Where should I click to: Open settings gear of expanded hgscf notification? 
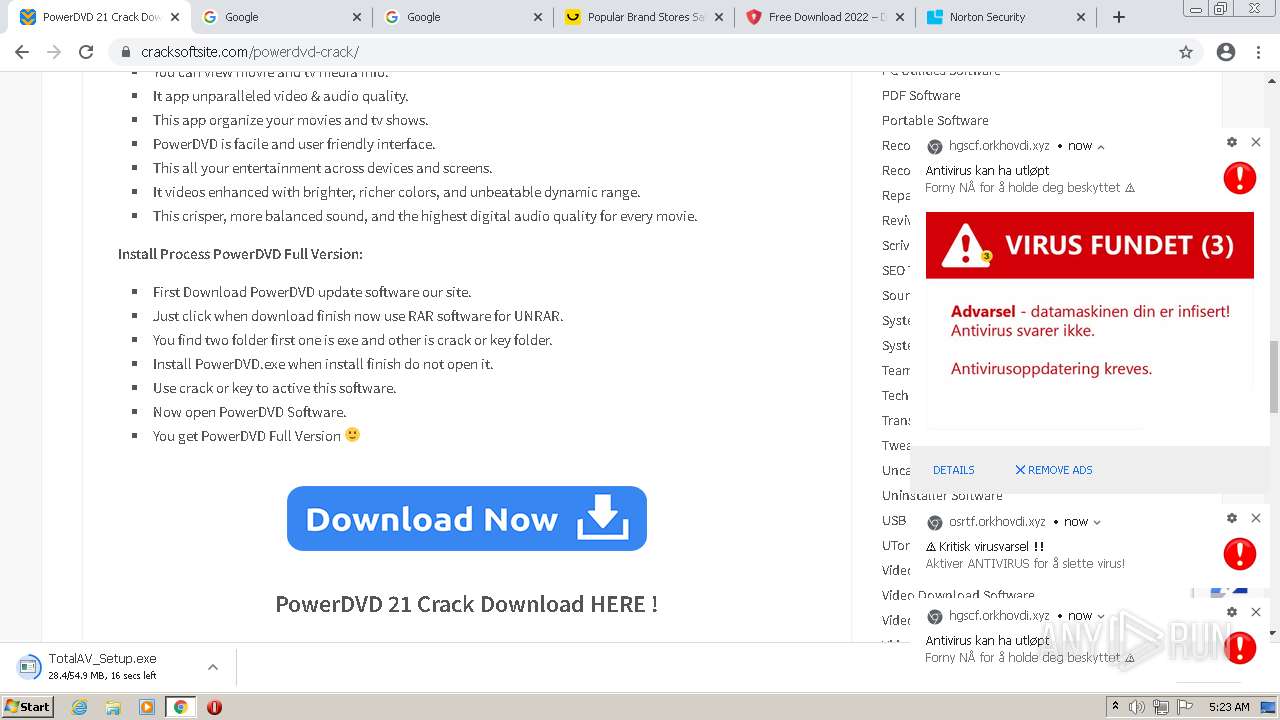[1232, 142]
